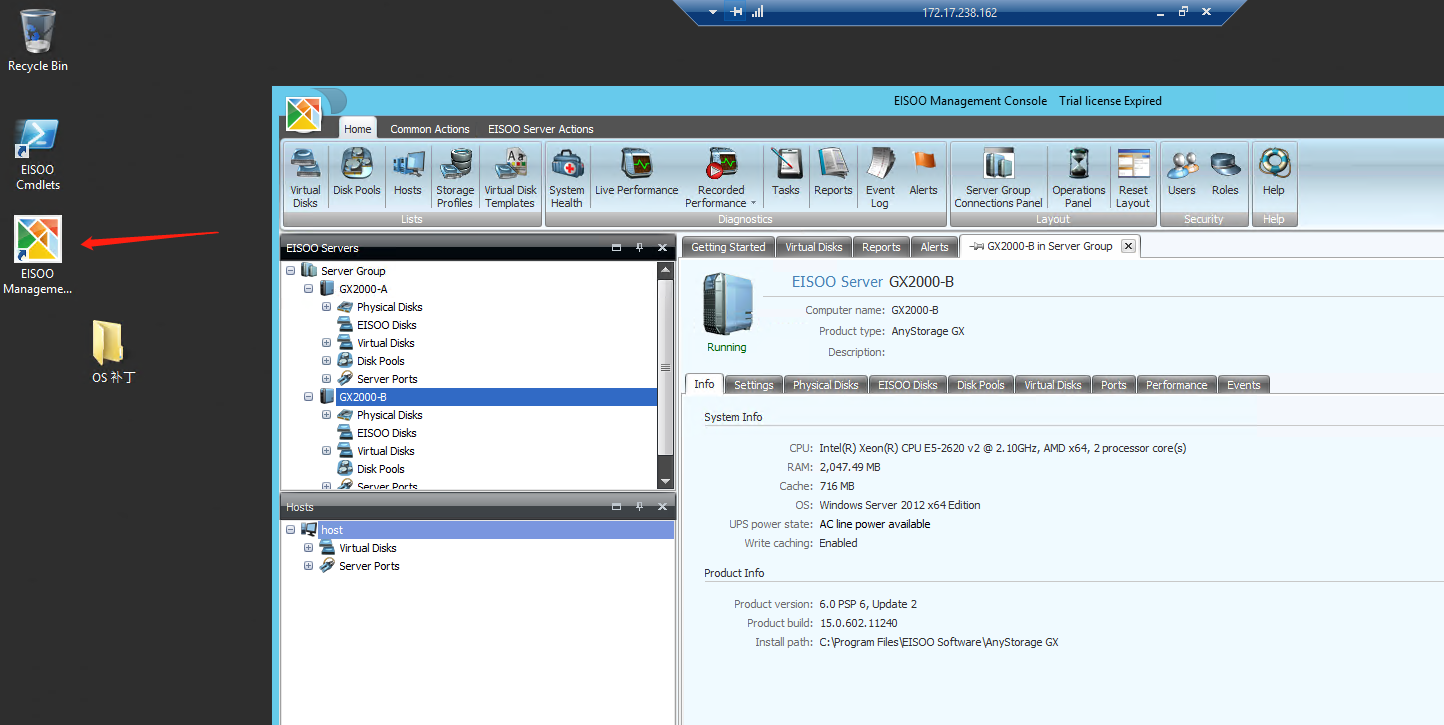The image size is (1444, 725).
Task: Show the Operations Panel
Action: (x=1079, y=178)
